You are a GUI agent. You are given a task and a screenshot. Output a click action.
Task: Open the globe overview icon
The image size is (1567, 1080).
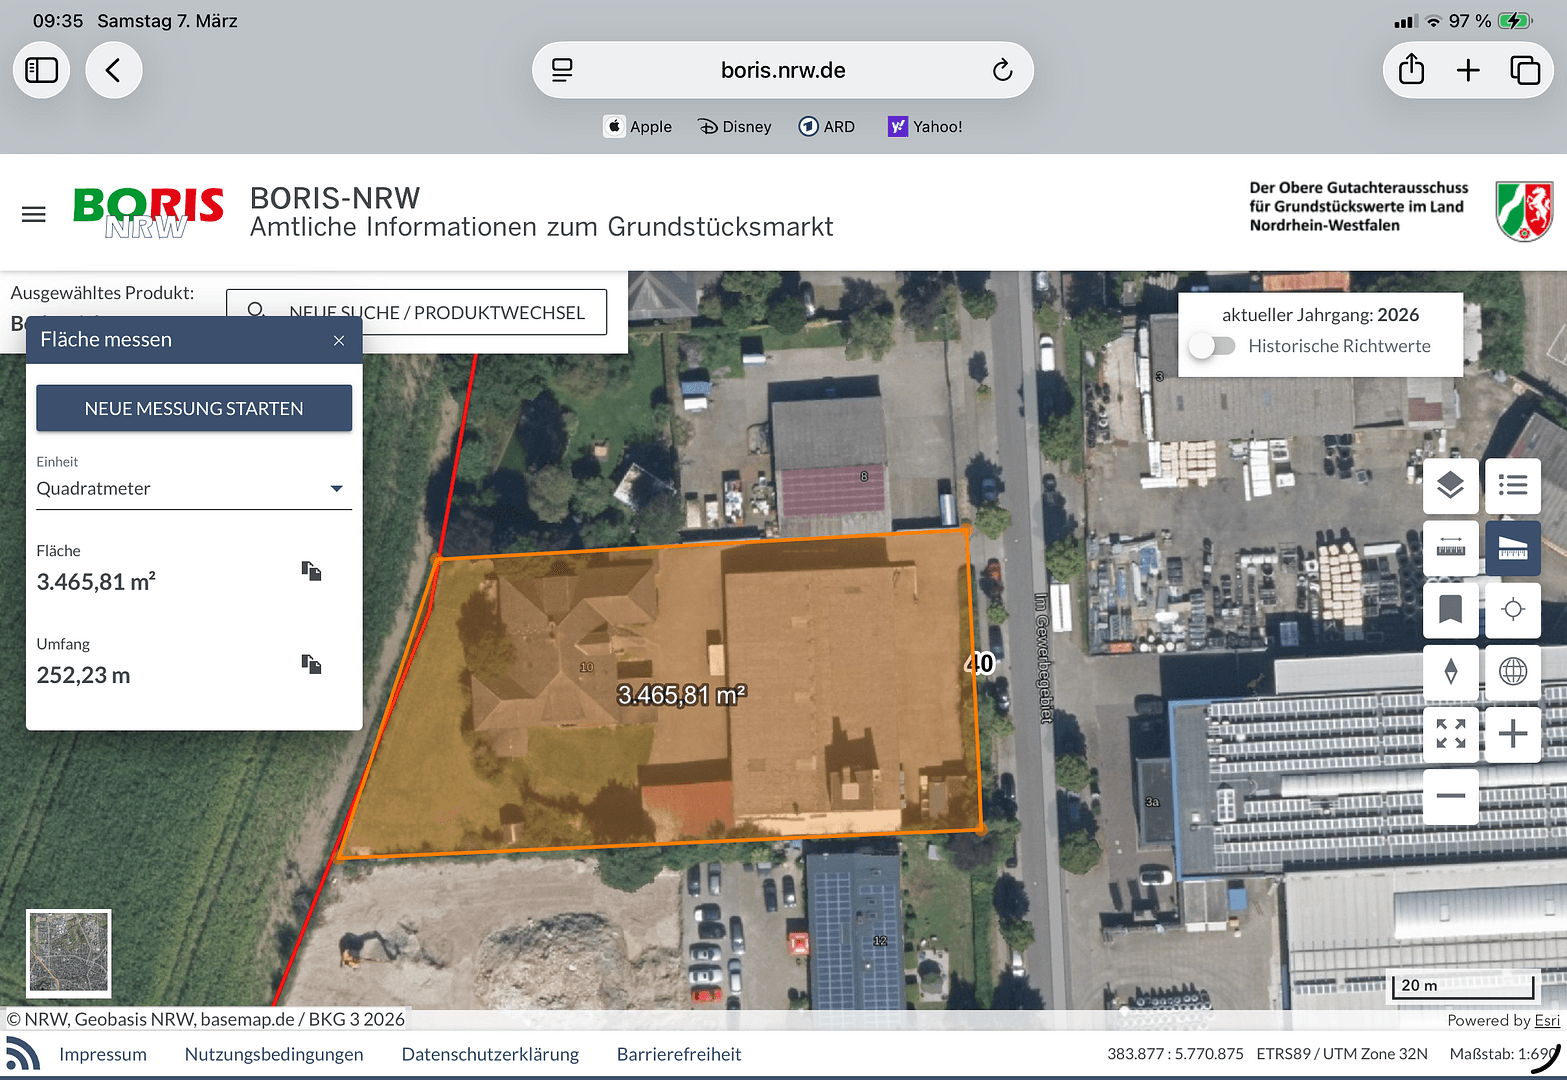point(1512,672)
